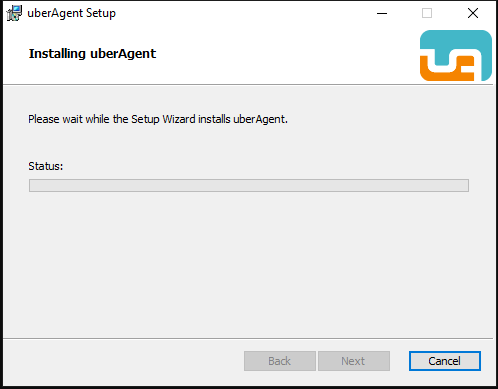498x389 pixels.
Task: Minimize the uberAgent Setup window
Action: [382, 13]
